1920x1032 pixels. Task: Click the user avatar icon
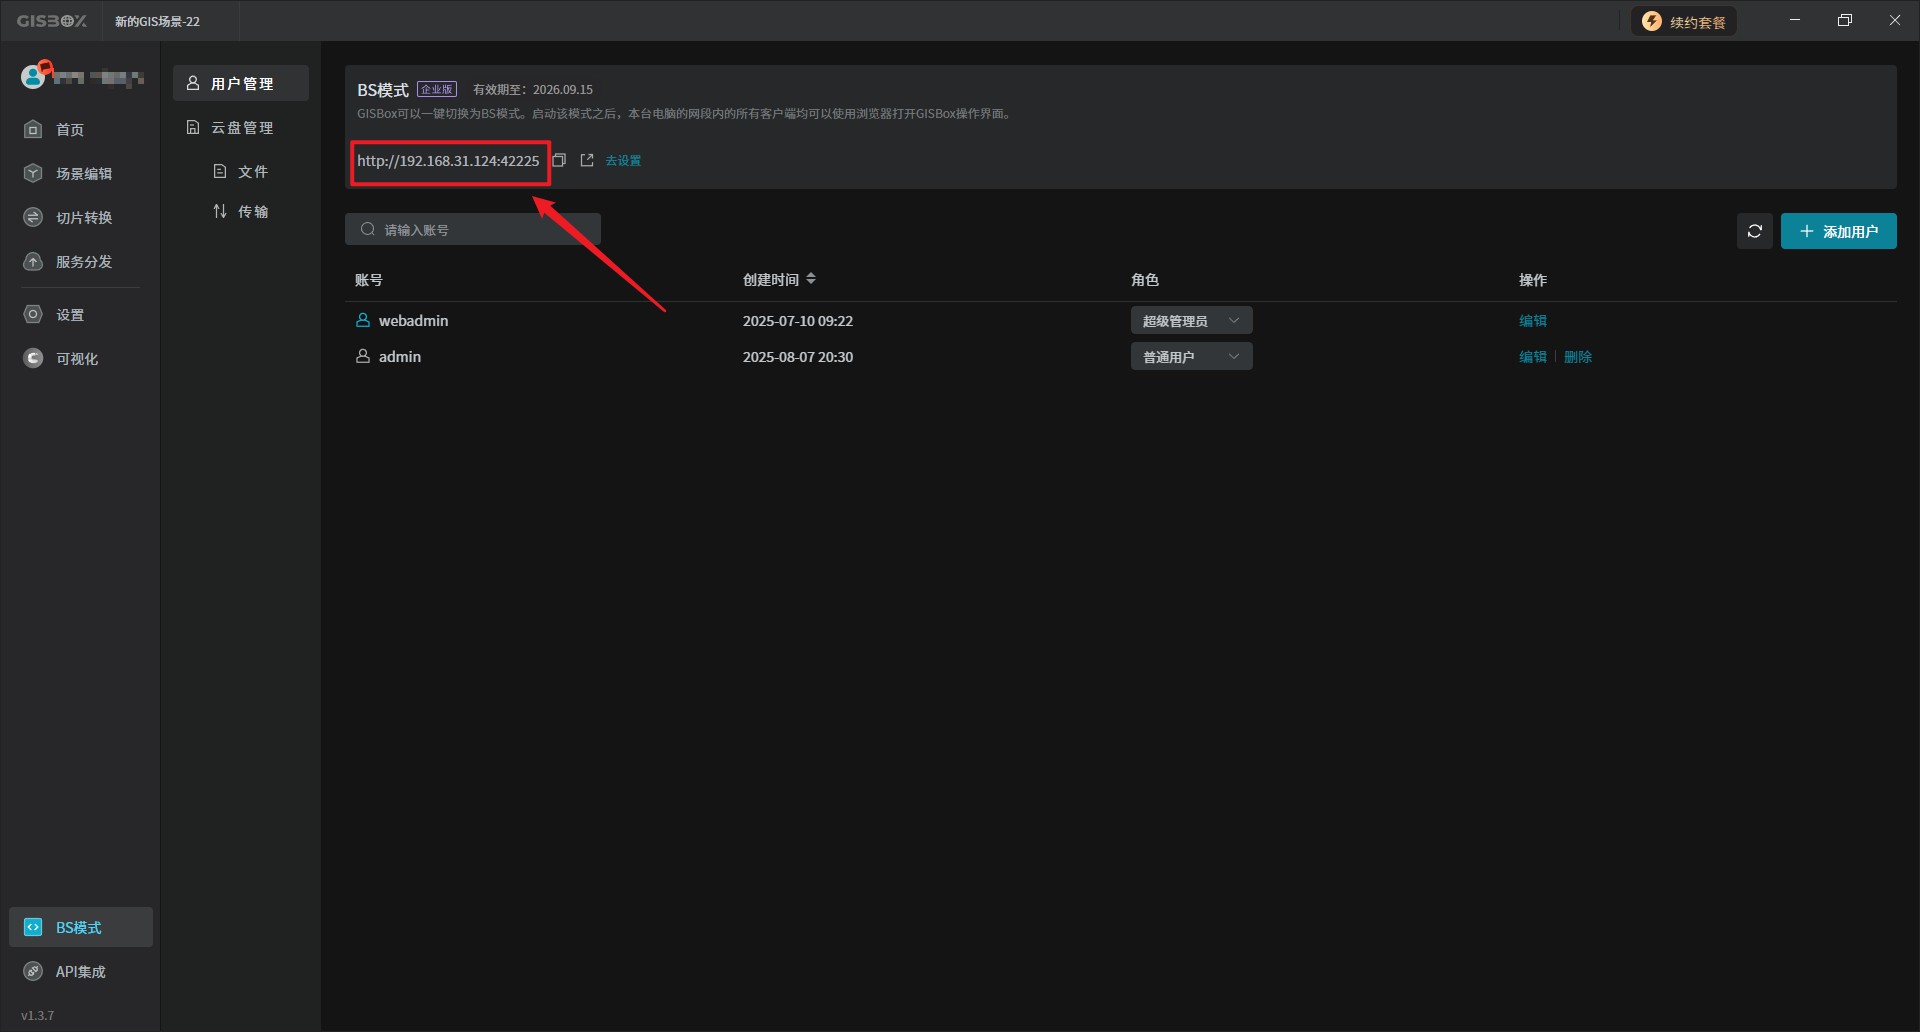[34, 76]
